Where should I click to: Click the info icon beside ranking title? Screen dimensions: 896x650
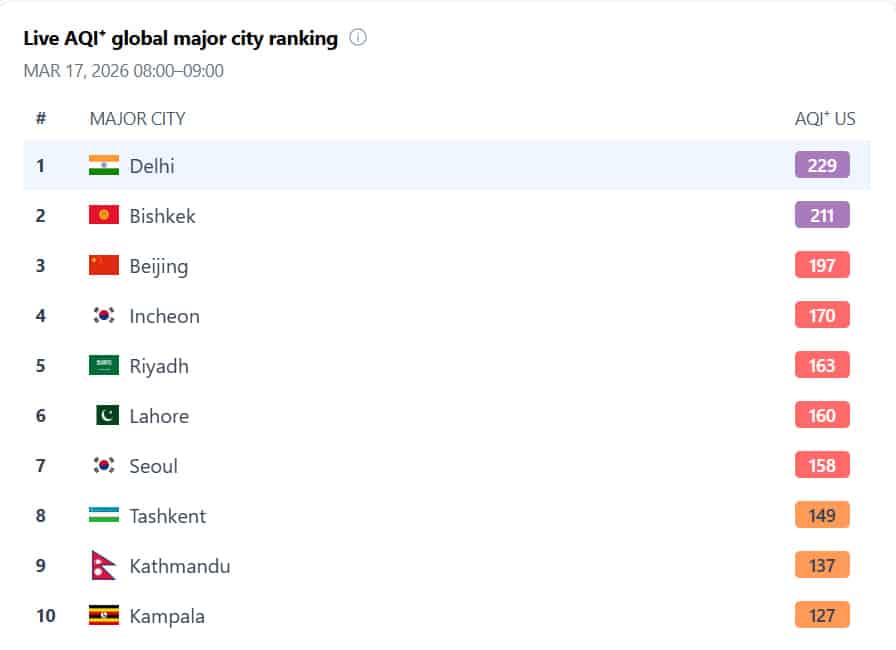click(x=358, y=38)
